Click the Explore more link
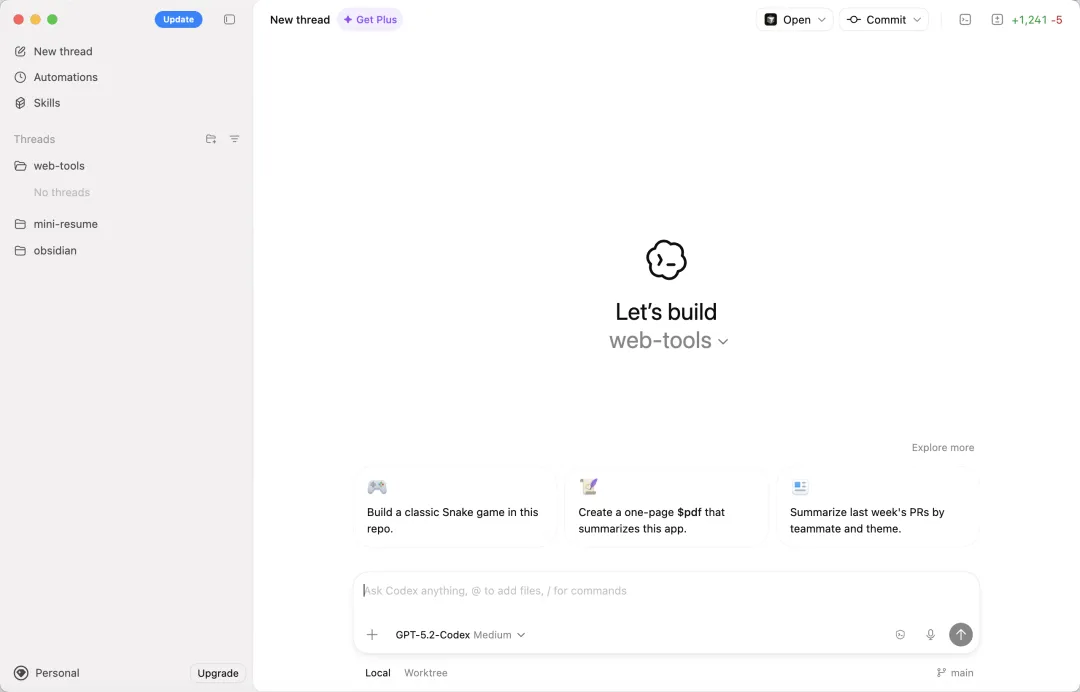Viewport: 1080px width, 692px height. pos(943,448)
